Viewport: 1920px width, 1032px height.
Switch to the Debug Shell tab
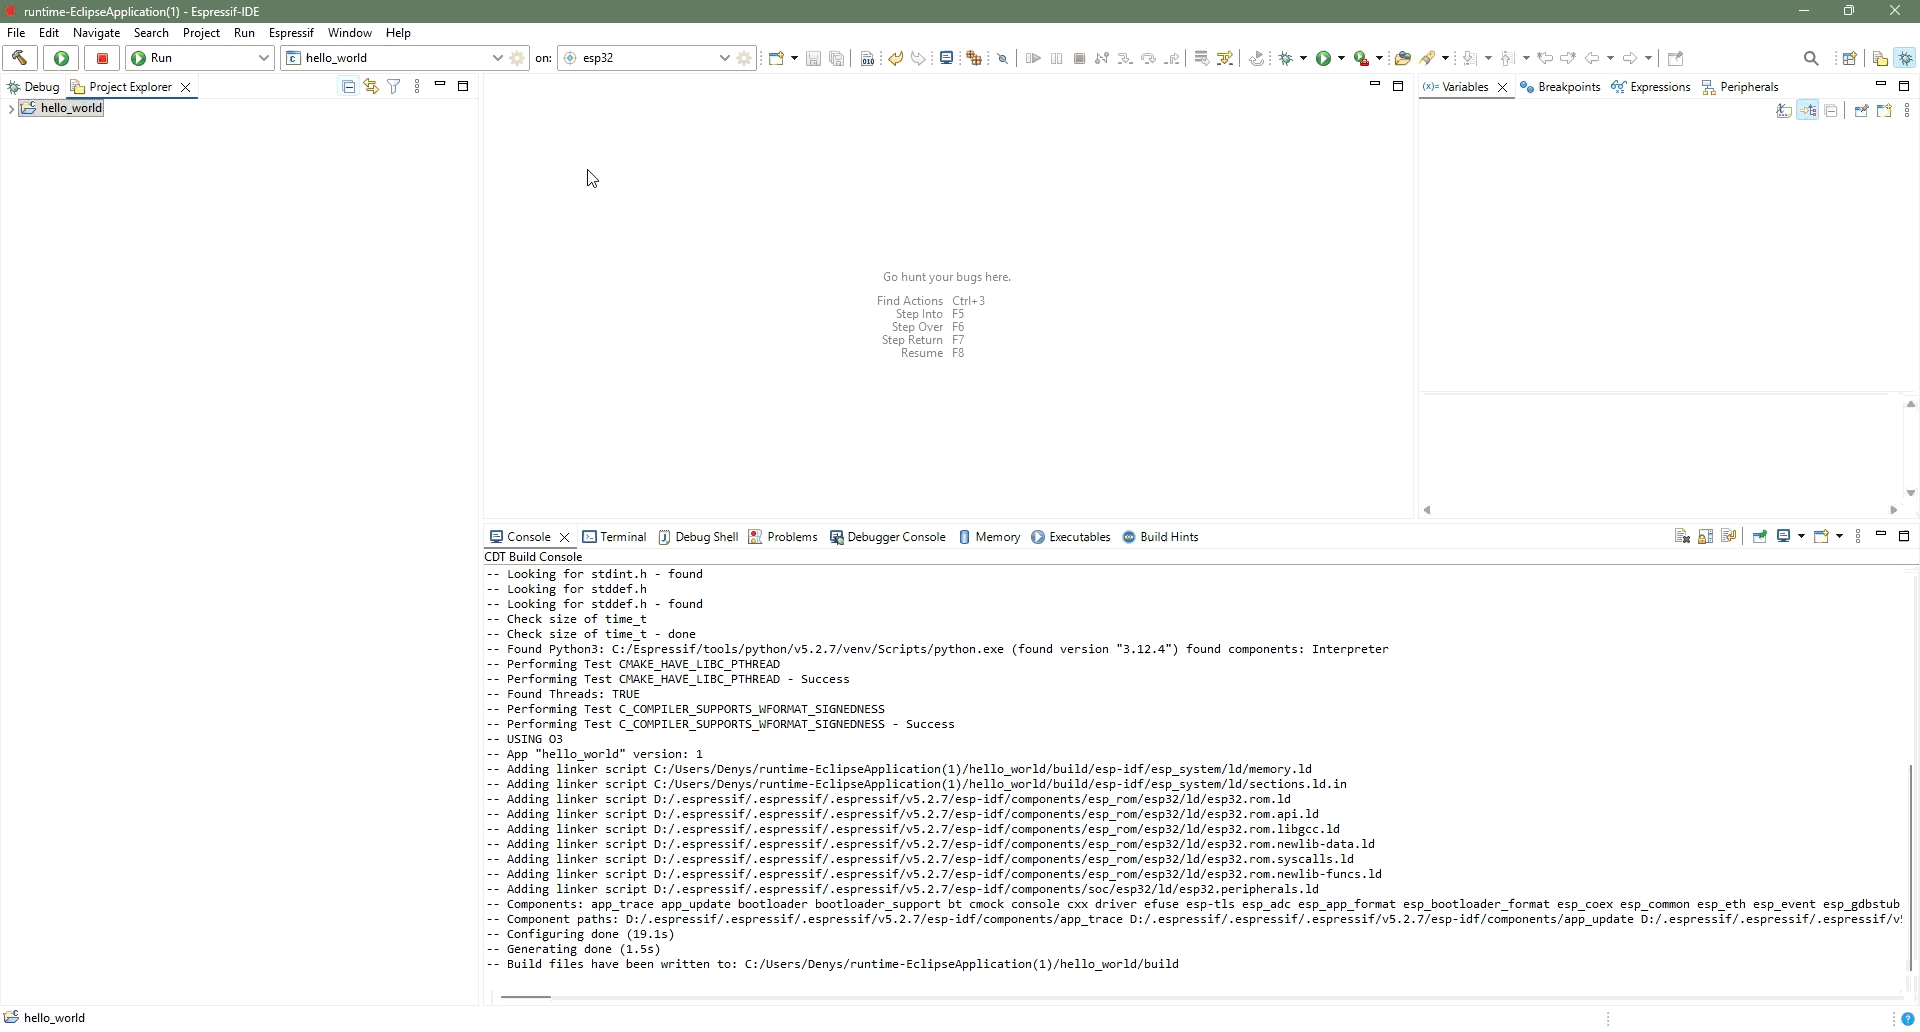(698, 537)
